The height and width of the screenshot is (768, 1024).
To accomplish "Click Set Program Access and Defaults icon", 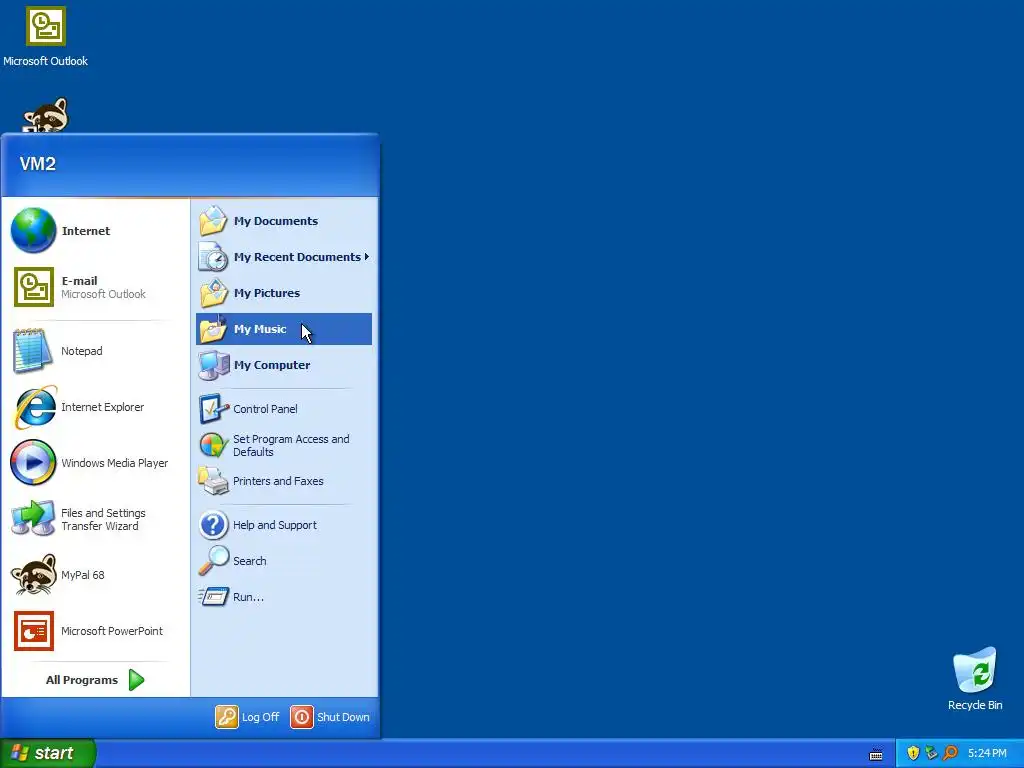I will (x=214, y=445).
